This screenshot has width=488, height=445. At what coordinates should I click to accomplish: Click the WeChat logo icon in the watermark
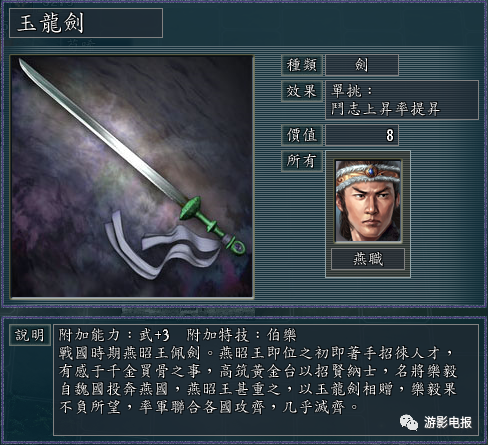pyautogui.click(x=409, y=422)
